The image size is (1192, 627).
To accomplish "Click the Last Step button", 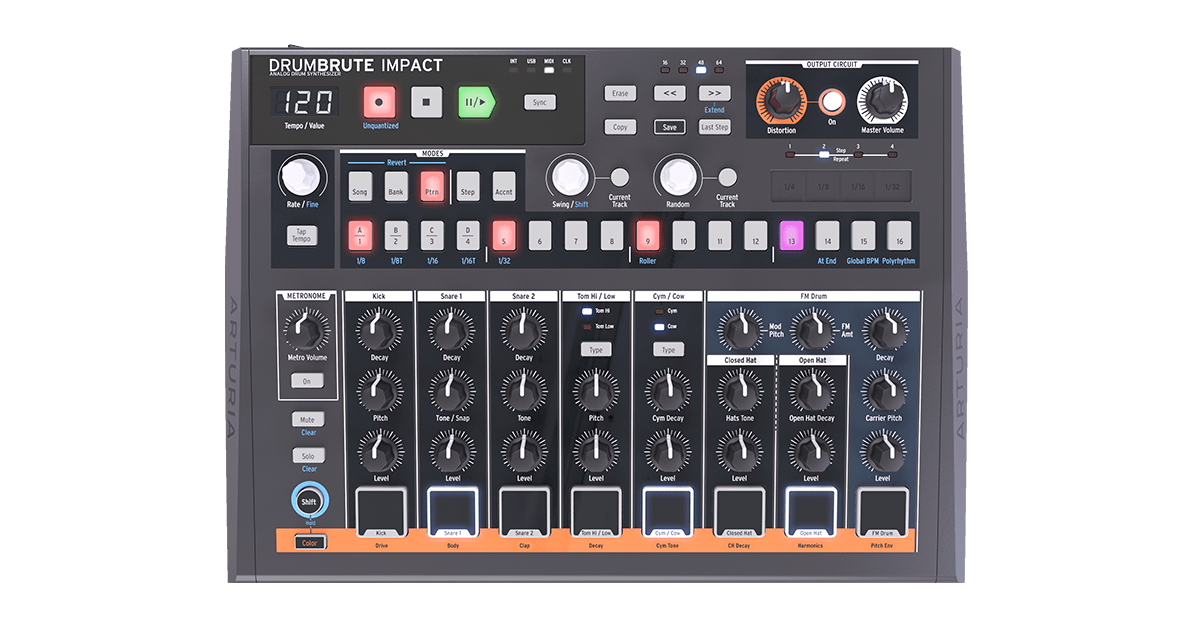I will click(x=715, y=127).
